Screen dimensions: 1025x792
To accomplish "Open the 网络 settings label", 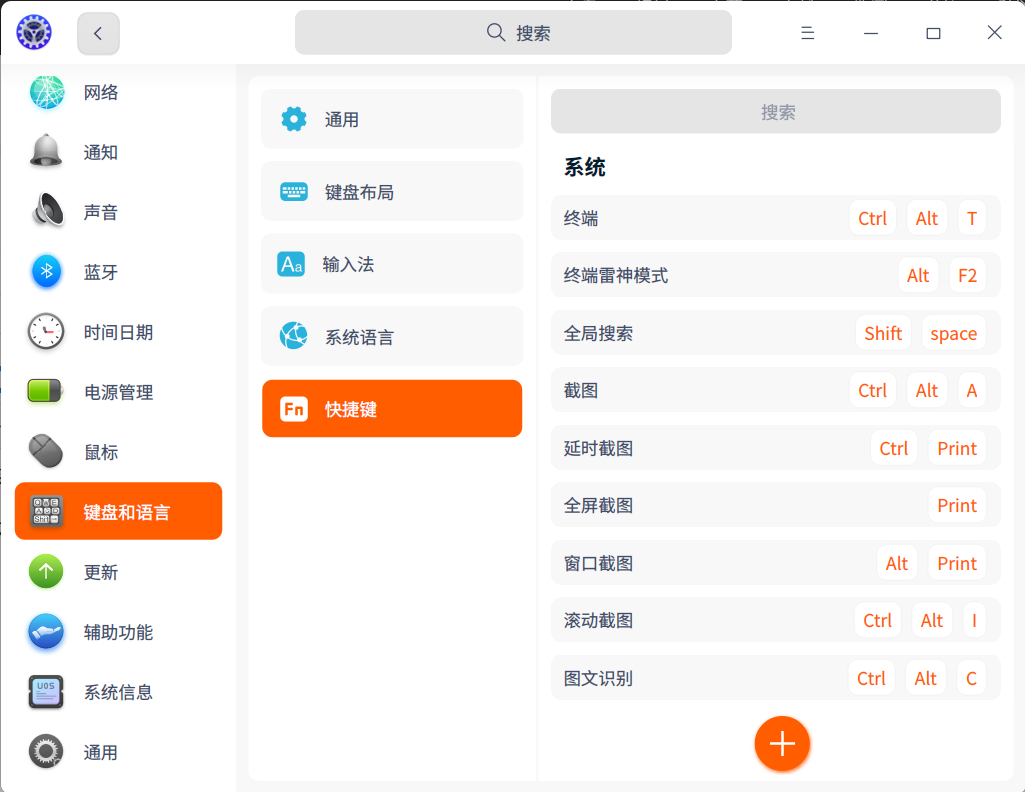I will click(x=101, y=92).
